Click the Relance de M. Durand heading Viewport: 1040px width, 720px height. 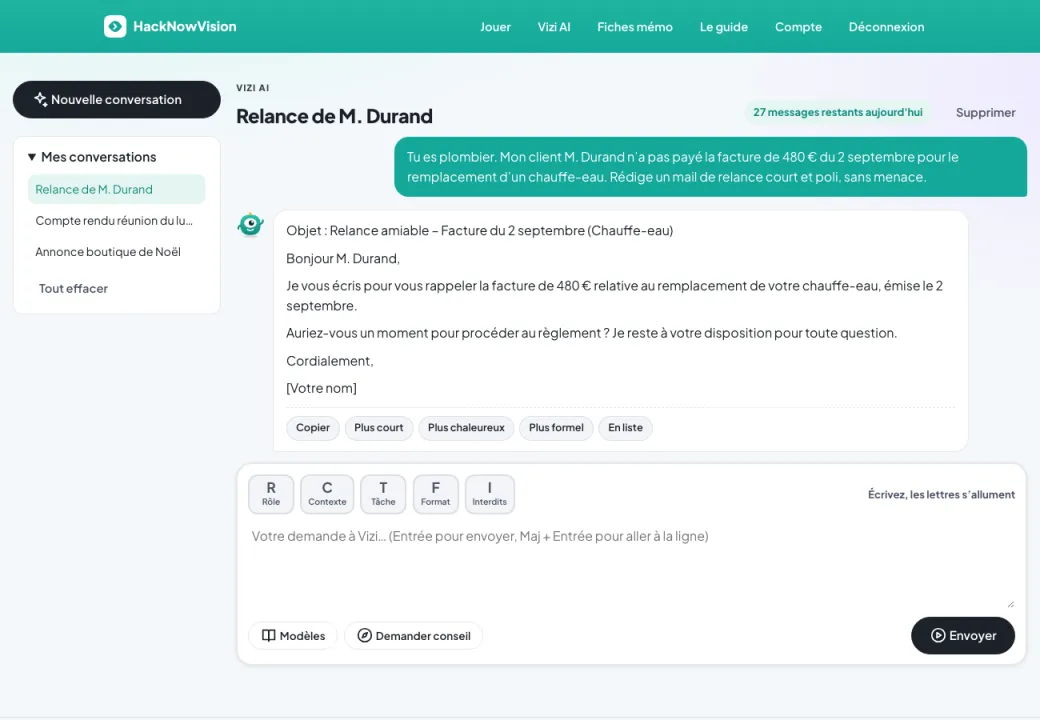[x=334, y=116]
